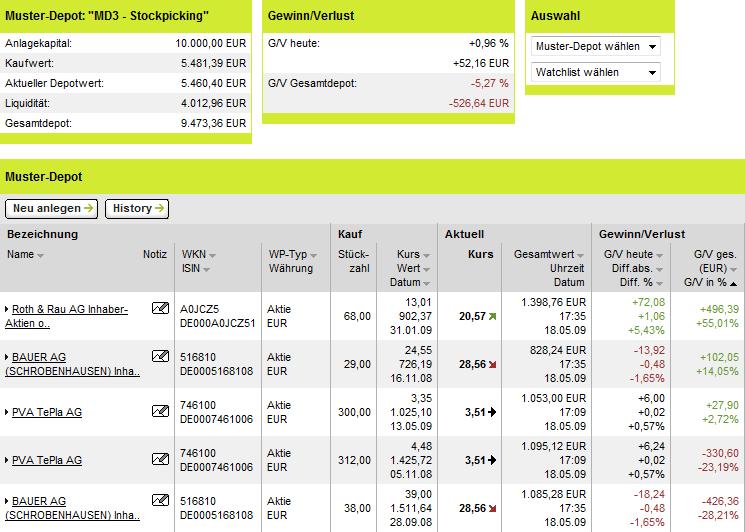Expand the PVA TePla row with 300,00 shares
Viewport: 745px width, 532px height.
pos(7,412)
